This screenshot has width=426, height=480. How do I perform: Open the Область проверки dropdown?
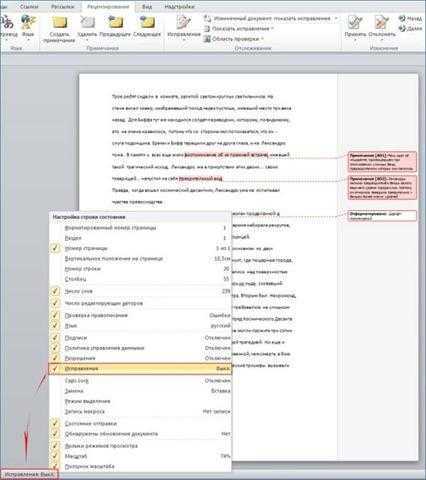(x=234, y=39)
